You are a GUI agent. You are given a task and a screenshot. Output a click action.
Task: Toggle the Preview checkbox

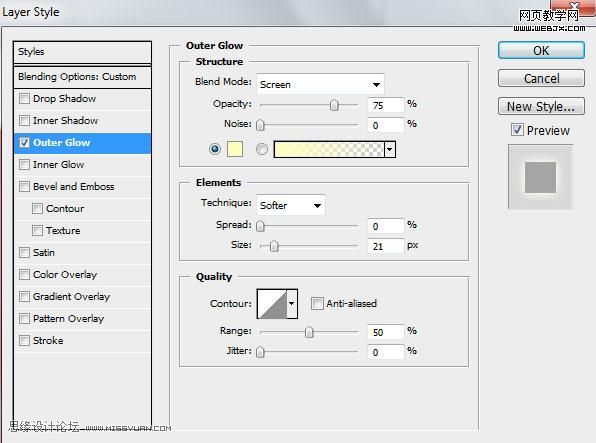tap(517, 130)
